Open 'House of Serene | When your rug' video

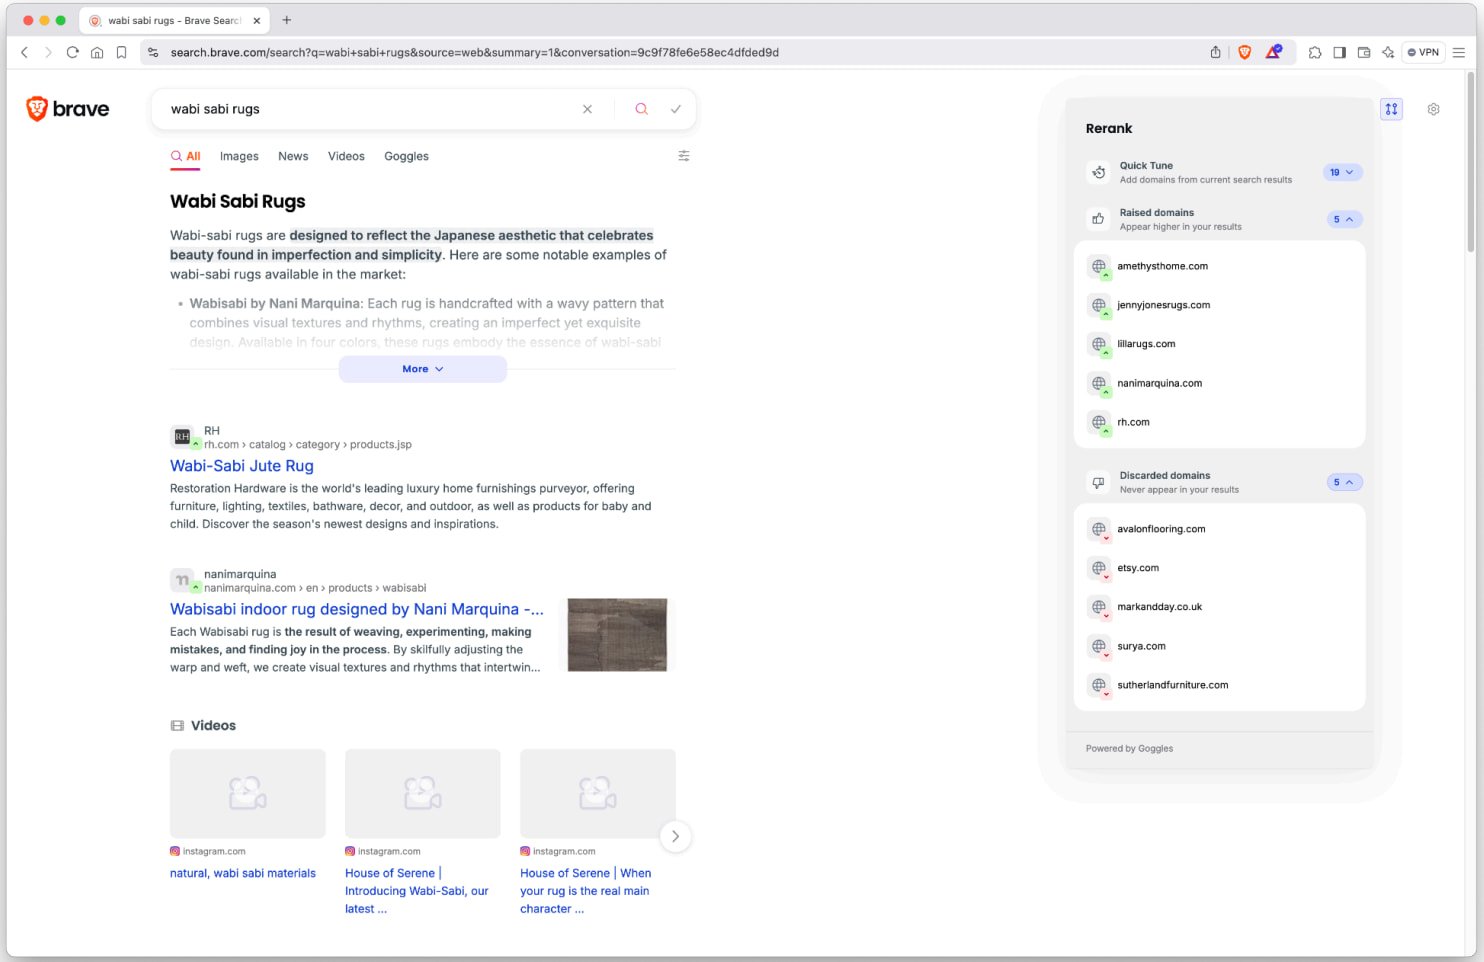point(585,891)
